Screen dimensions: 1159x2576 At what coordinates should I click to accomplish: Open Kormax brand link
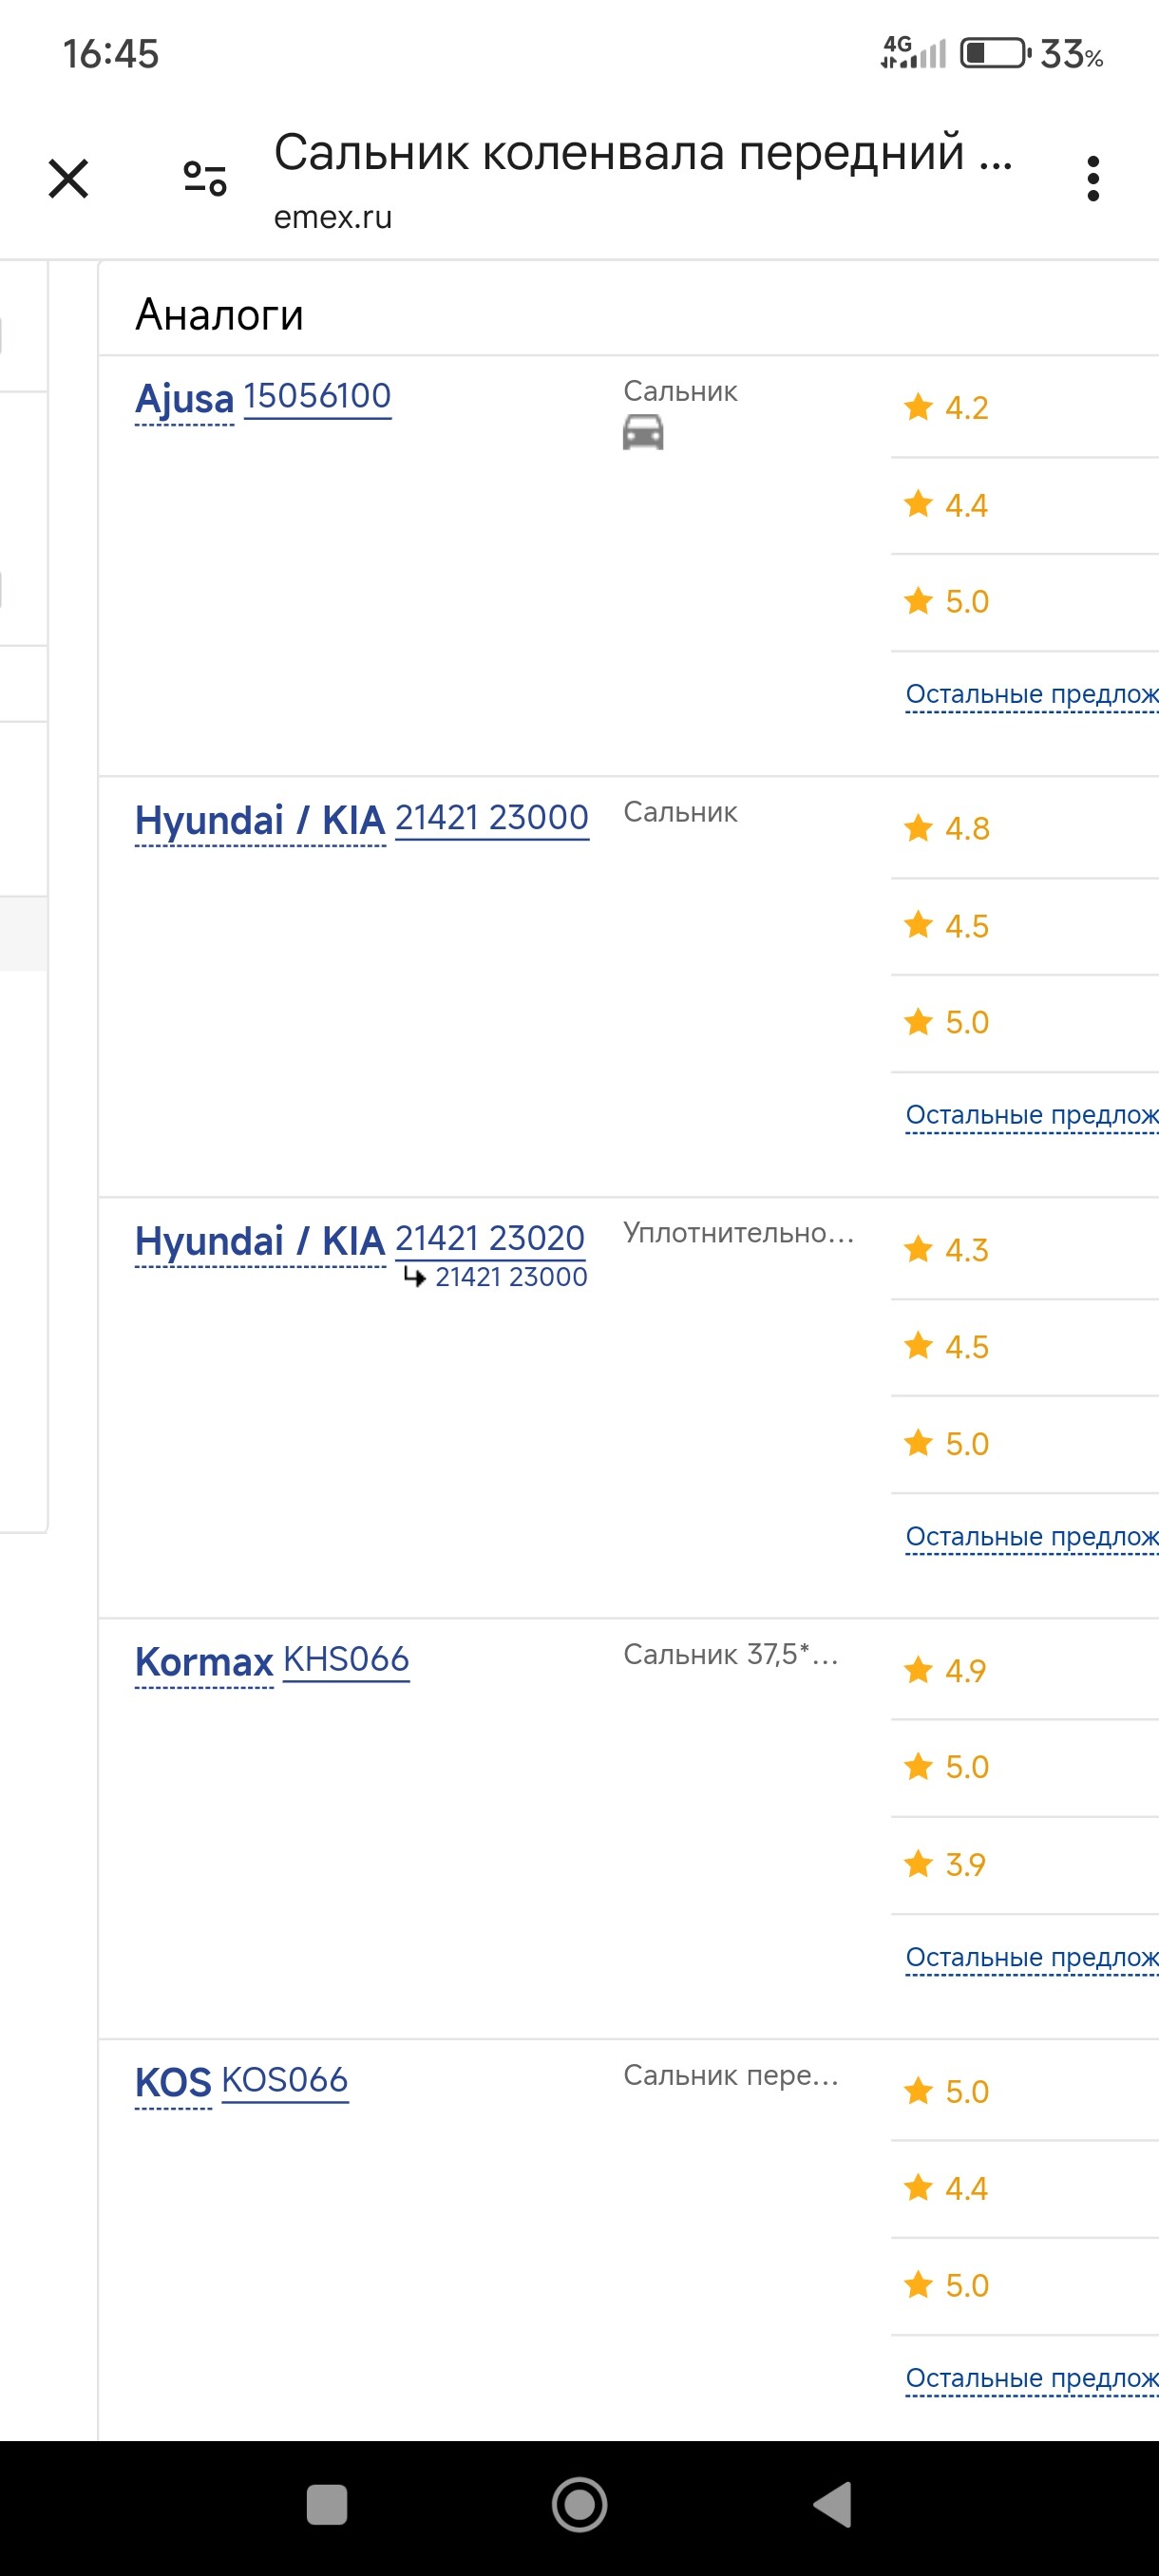[204, 1663]
